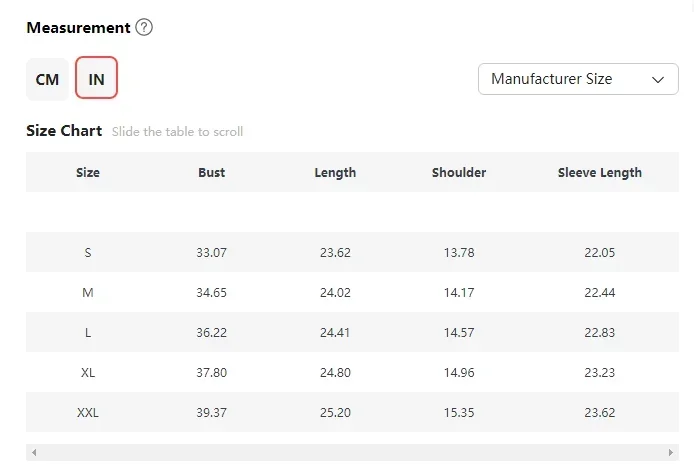Select the XXL size row label
The height and width of the screenshot is (473, 694).
tap(88, 413)
